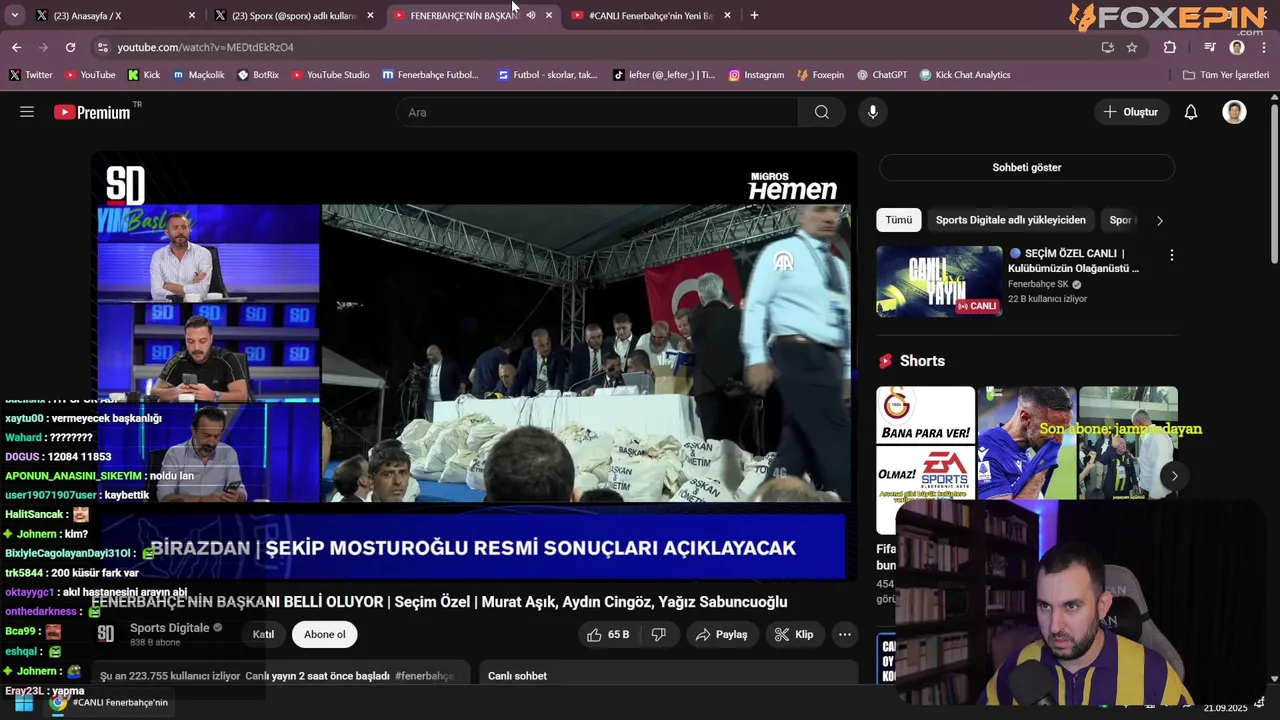Open Sports Digitale channel avatar
Viewport: 1280px width, 720px height.
pyautogui.click(x=106, y=634)
